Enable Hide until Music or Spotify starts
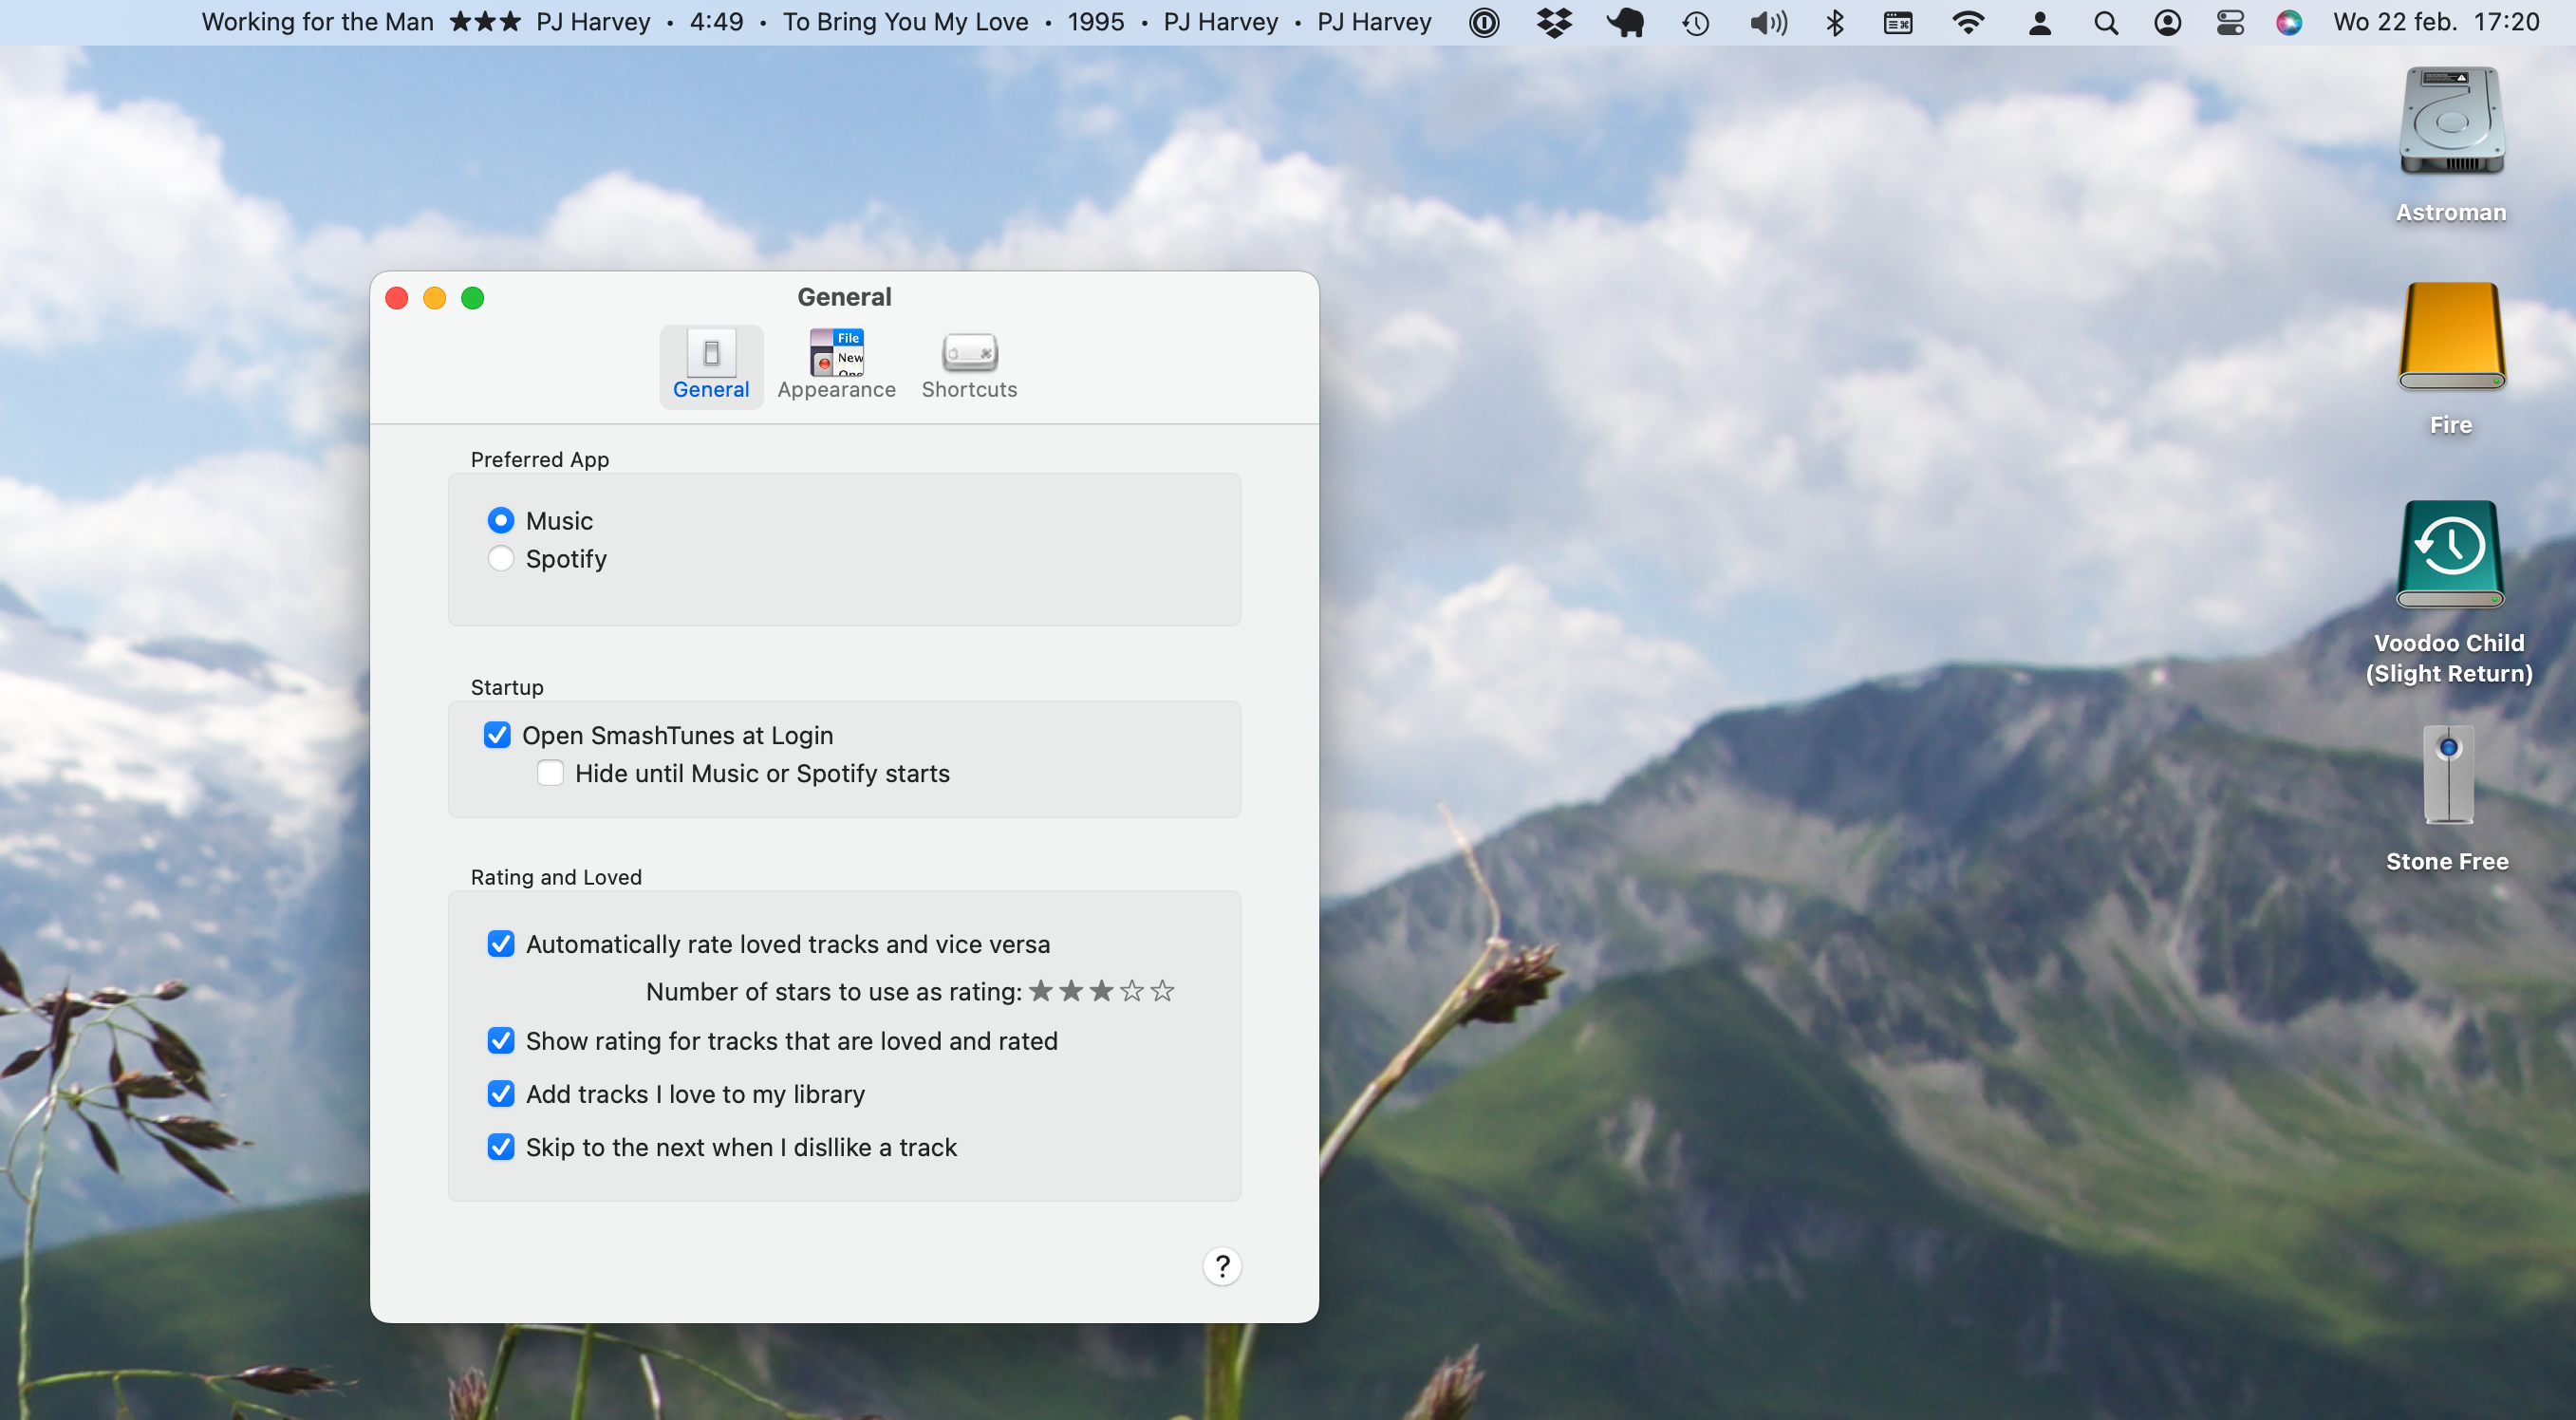 coord(550,773)
